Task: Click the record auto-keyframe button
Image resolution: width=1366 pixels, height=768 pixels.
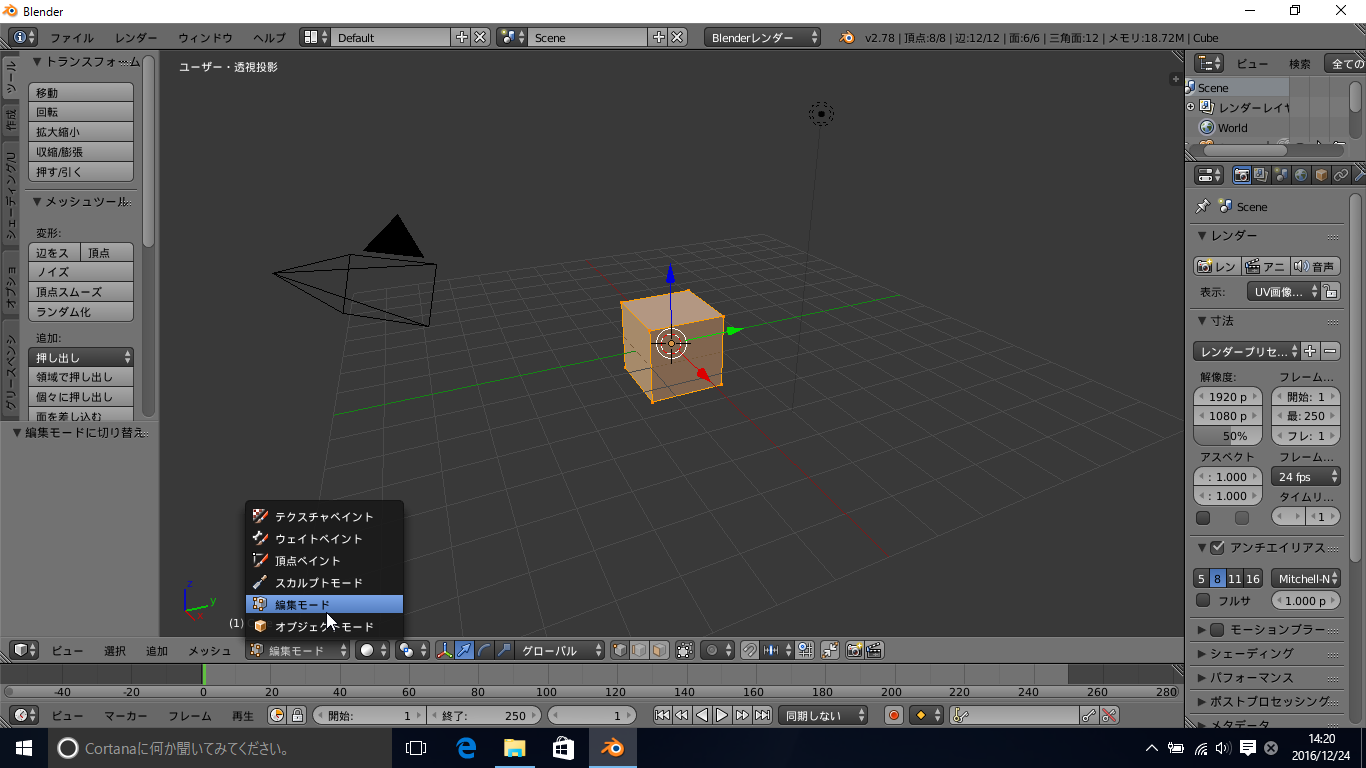Action: (894, 715)
